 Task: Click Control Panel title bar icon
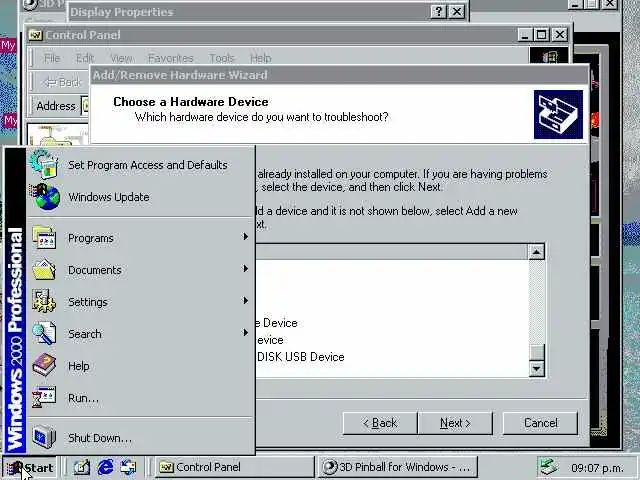point(36,35)
